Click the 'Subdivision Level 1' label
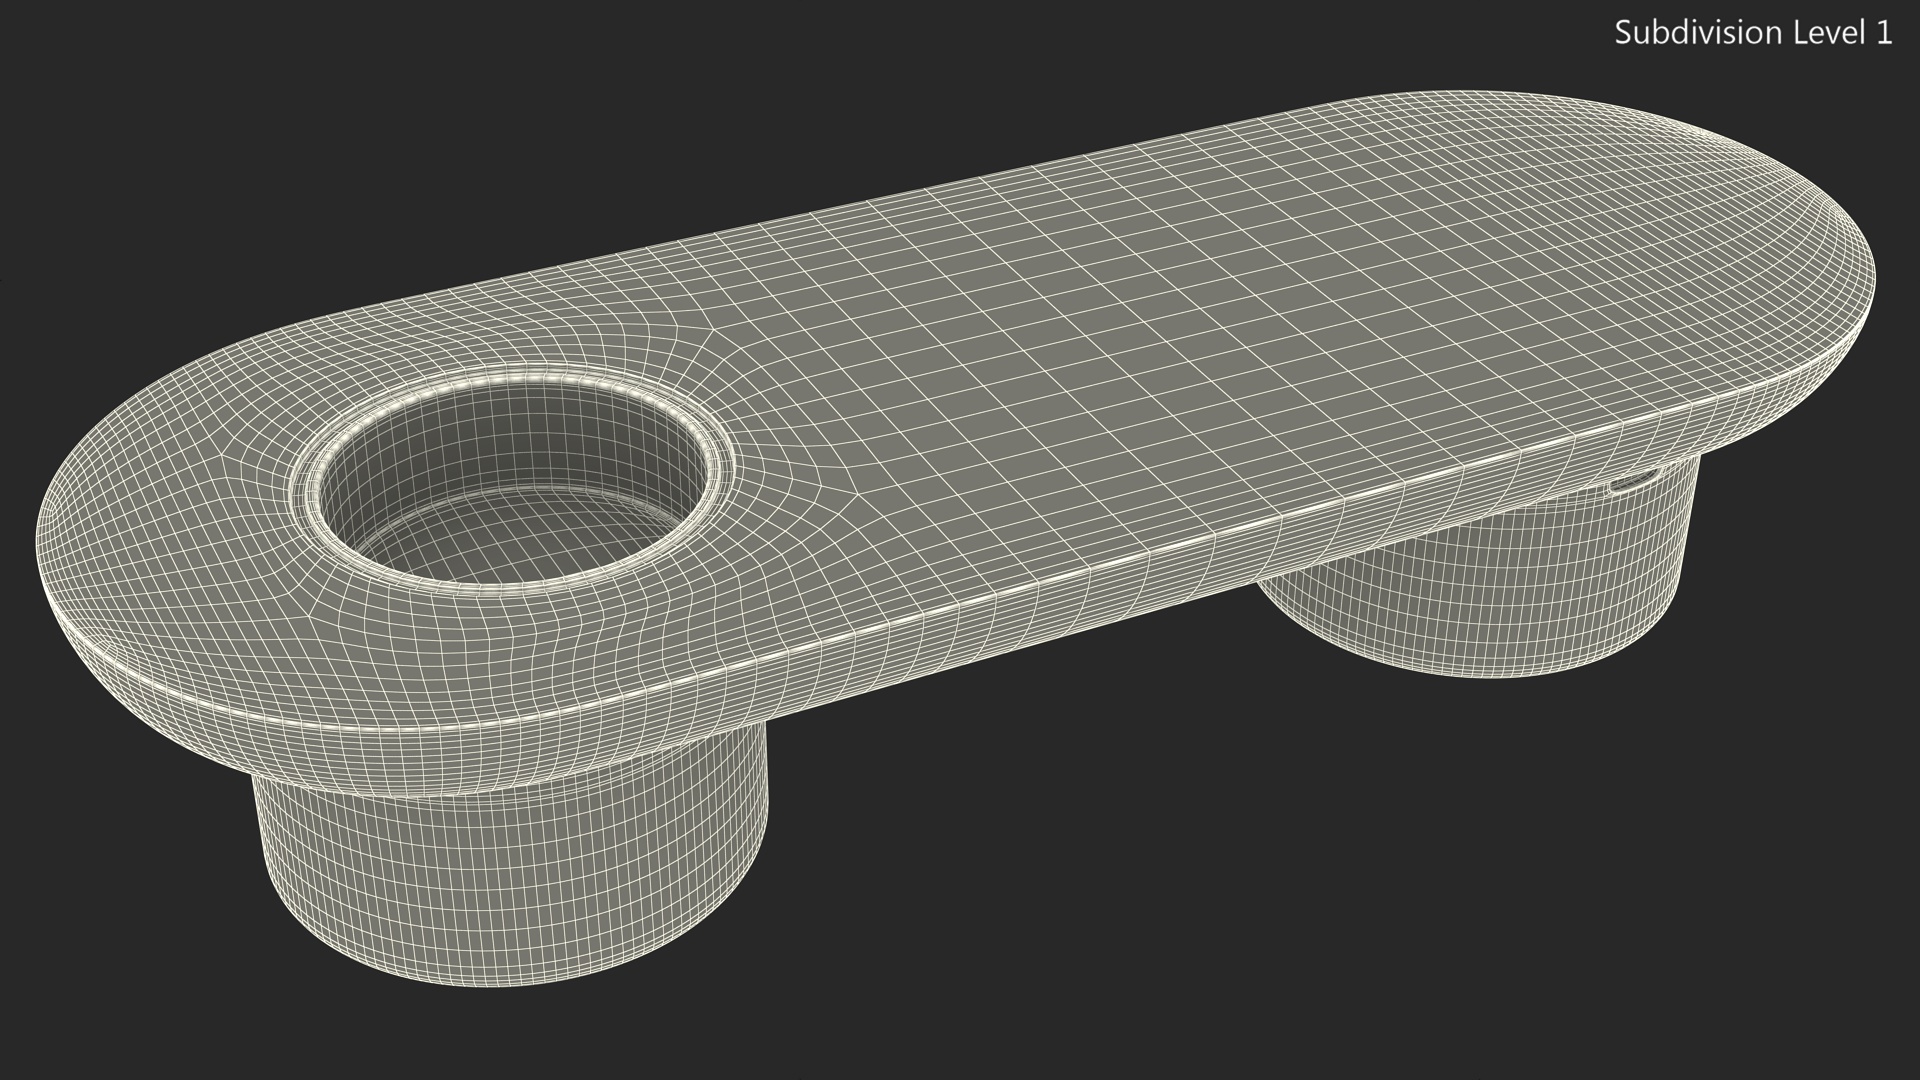This screenshot has height=1080, width=1920. pos(1753,33)
